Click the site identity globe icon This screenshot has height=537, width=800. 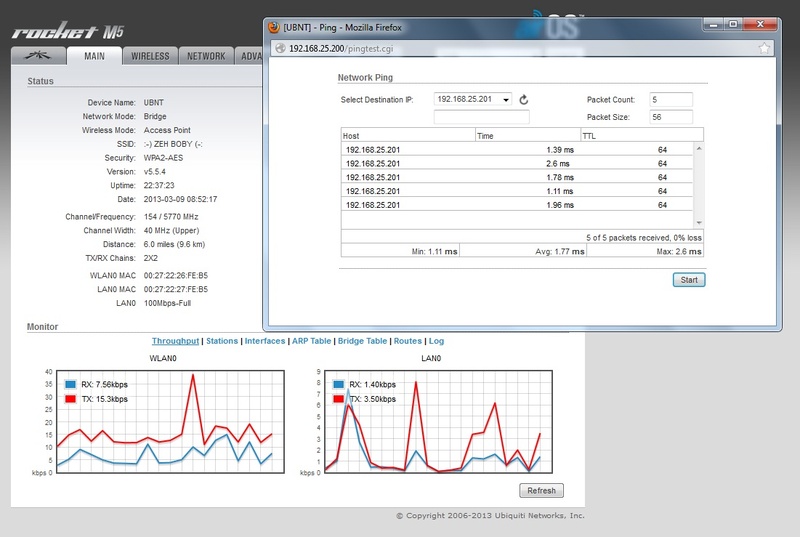tap(280, 48)
